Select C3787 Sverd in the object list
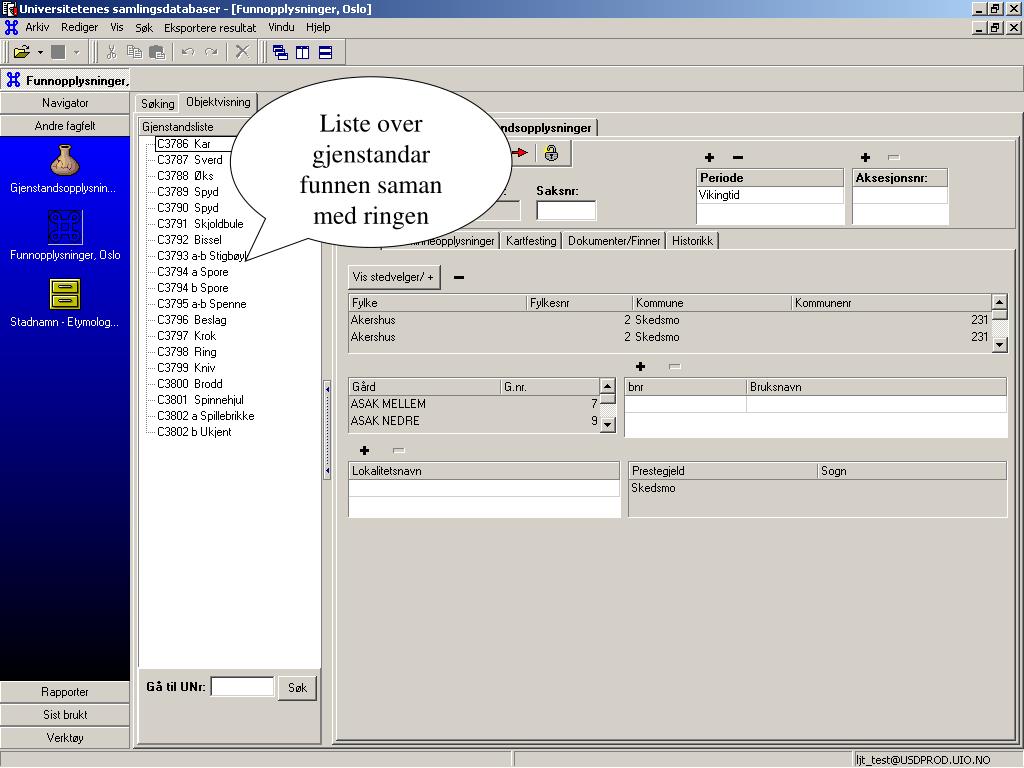The width and height of the screenshot is (1024, 768). 189,159
